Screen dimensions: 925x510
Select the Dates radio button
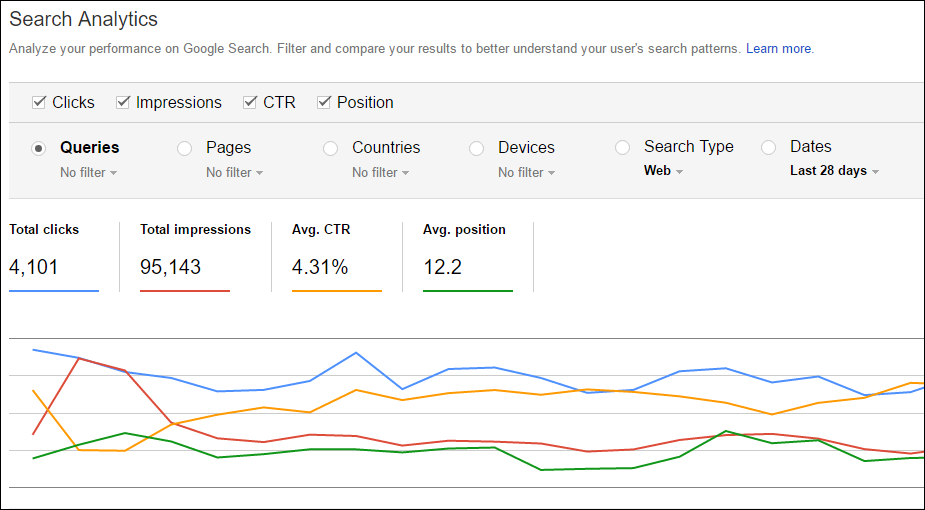769,147
